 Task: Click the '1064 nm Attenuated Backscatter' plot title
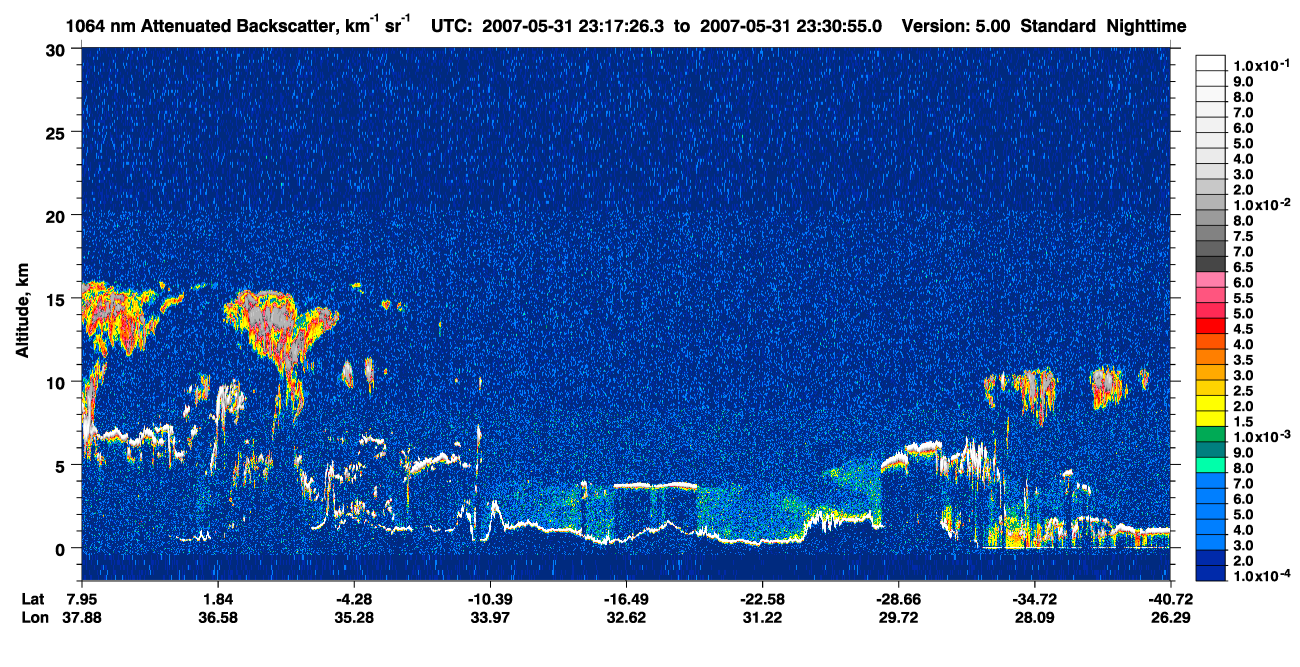pyautogui.click(x=239, y=27)
